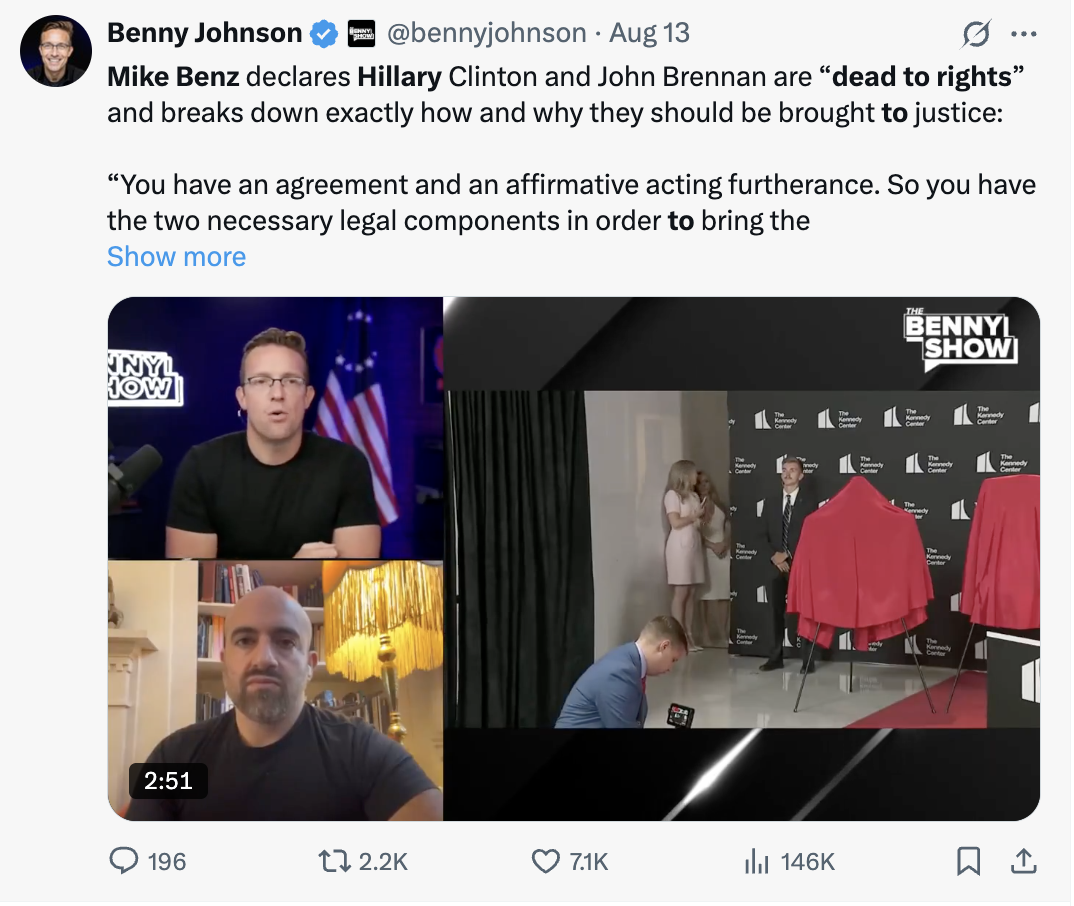Open the Grok explain icon
The height and width of the screenshot is (906, 1074).
(975, 34)
